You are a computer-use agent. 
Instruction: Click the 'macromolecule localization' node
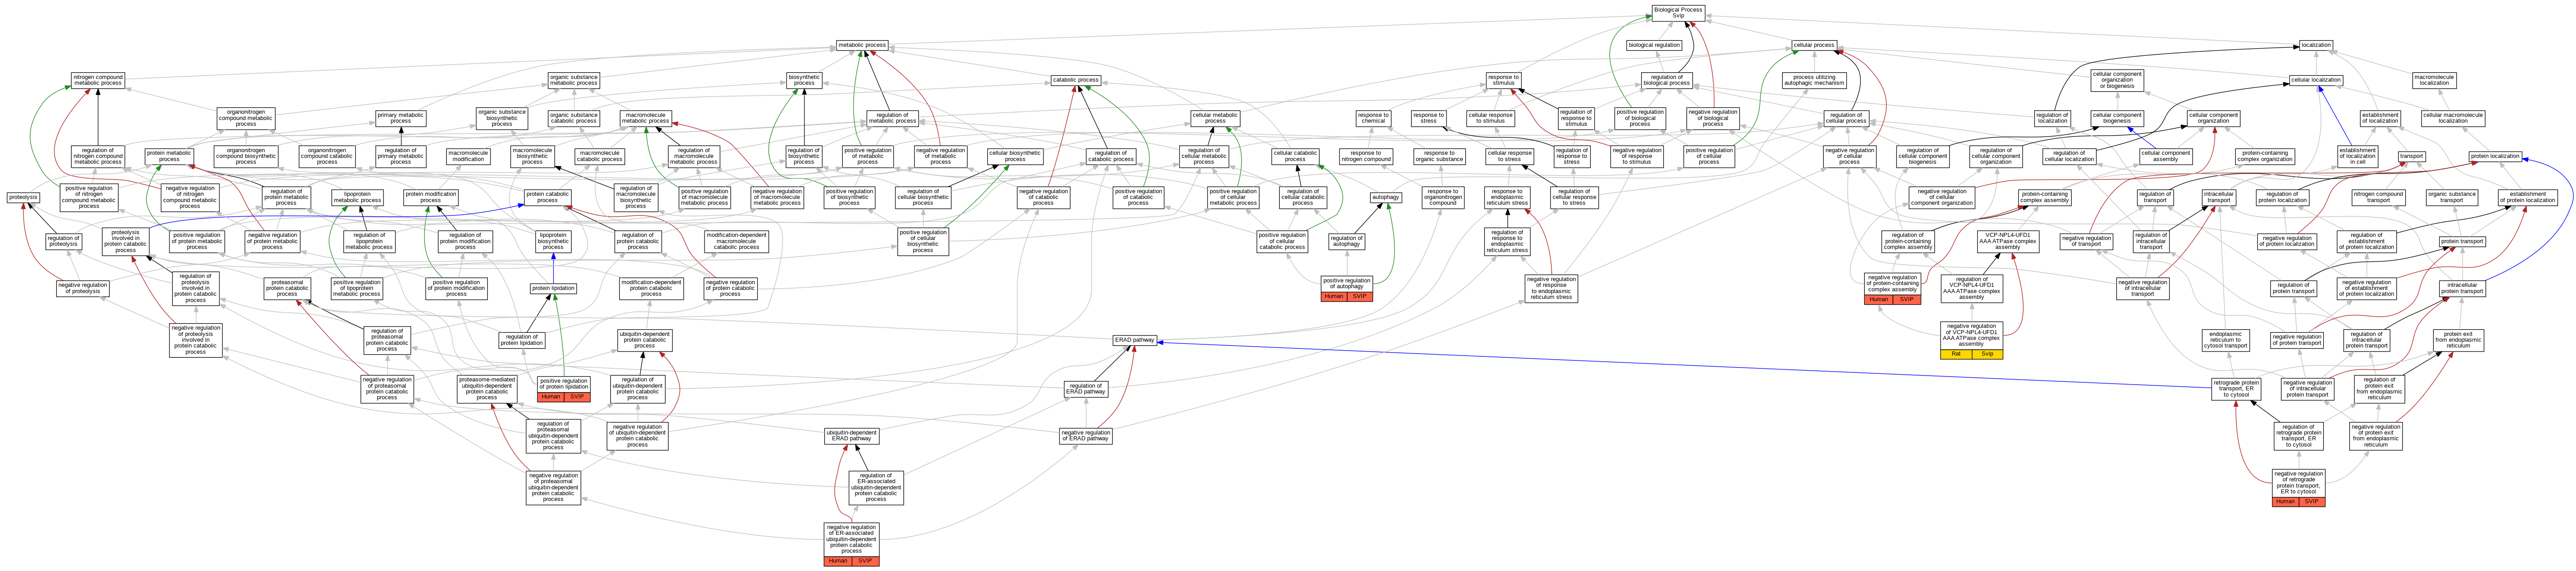pyautogui.click(x=2434, y=80)
